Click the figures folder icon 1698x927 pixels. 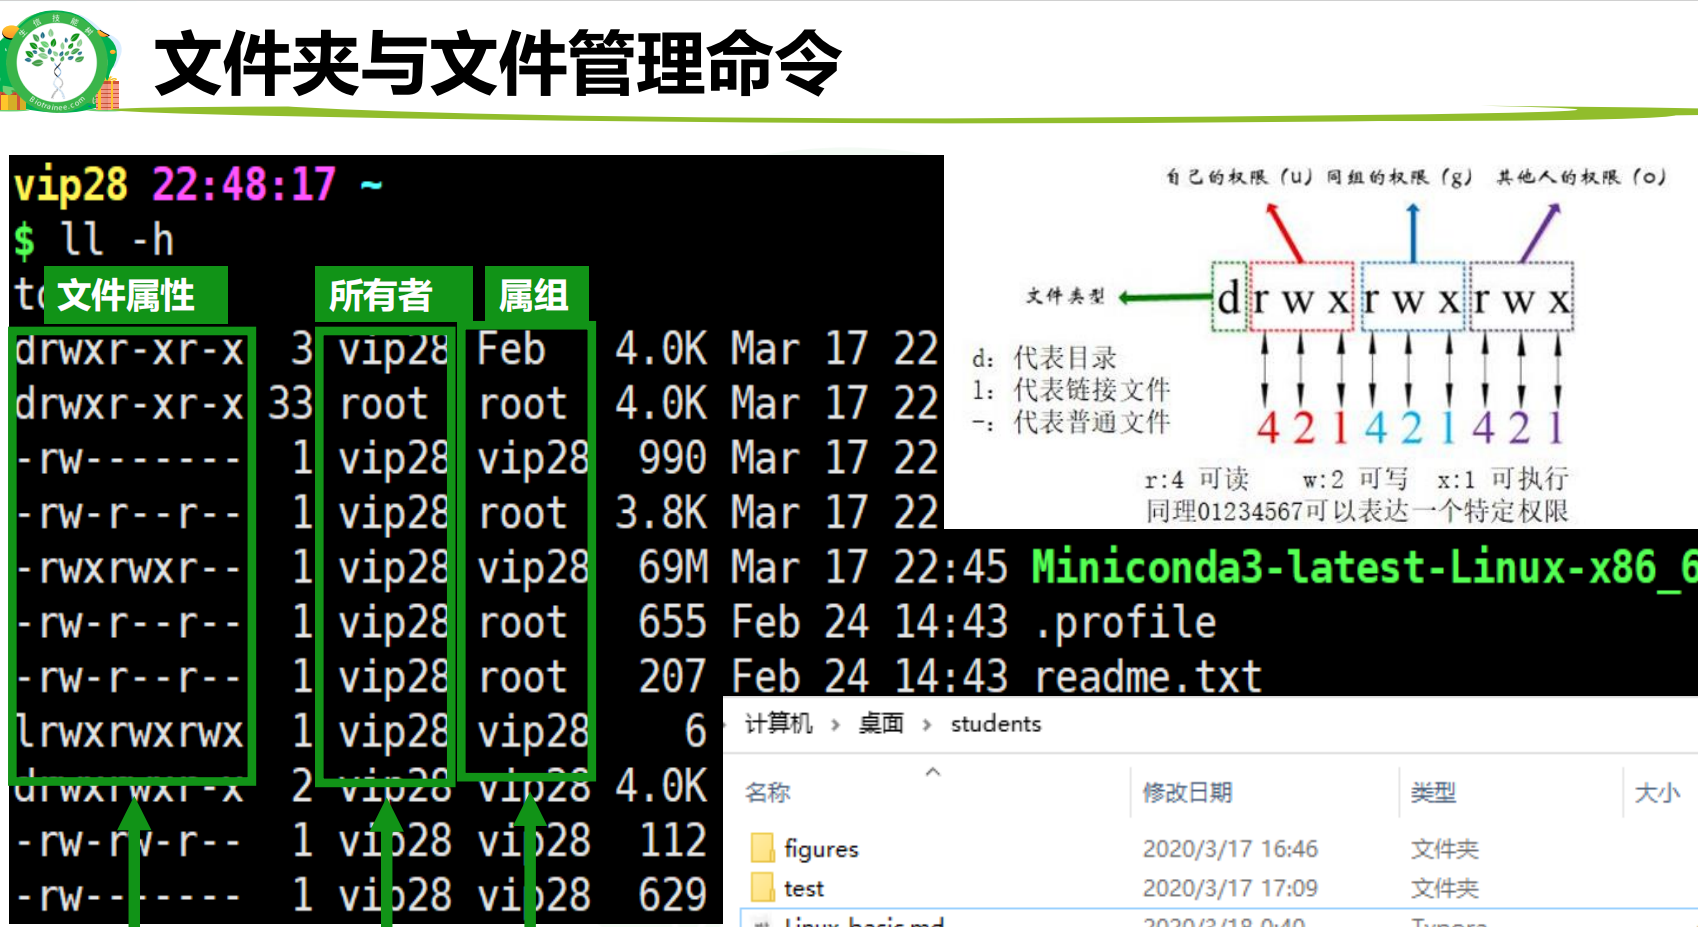pos(762,848)
